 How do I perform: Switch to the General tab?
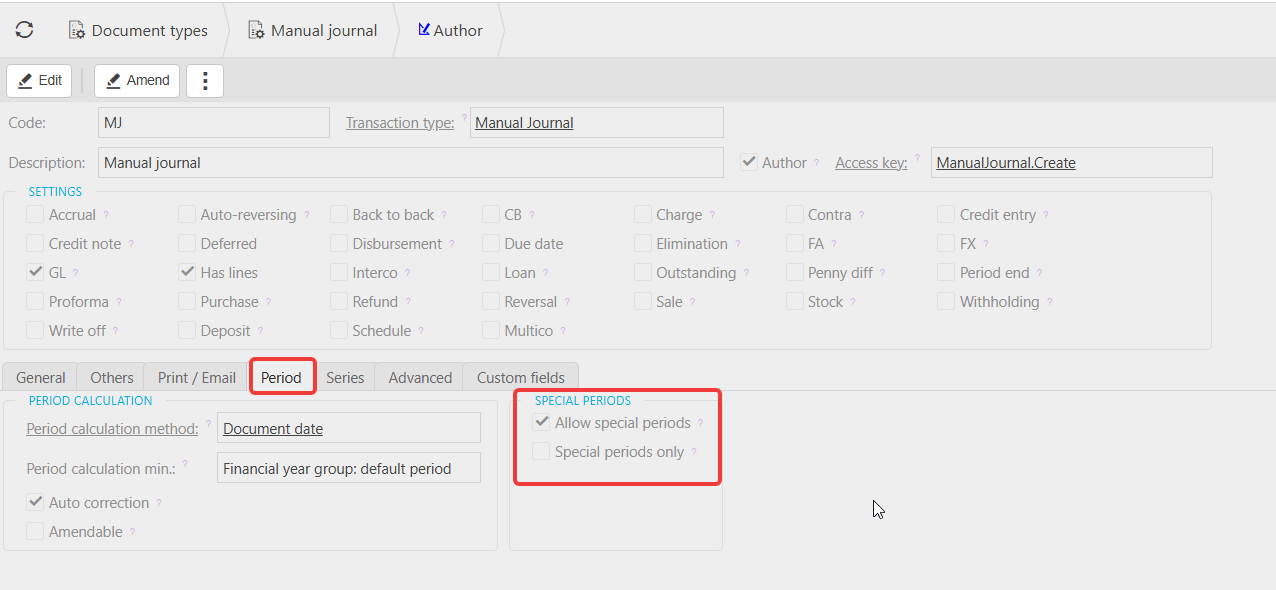click(x=41, y=377)
